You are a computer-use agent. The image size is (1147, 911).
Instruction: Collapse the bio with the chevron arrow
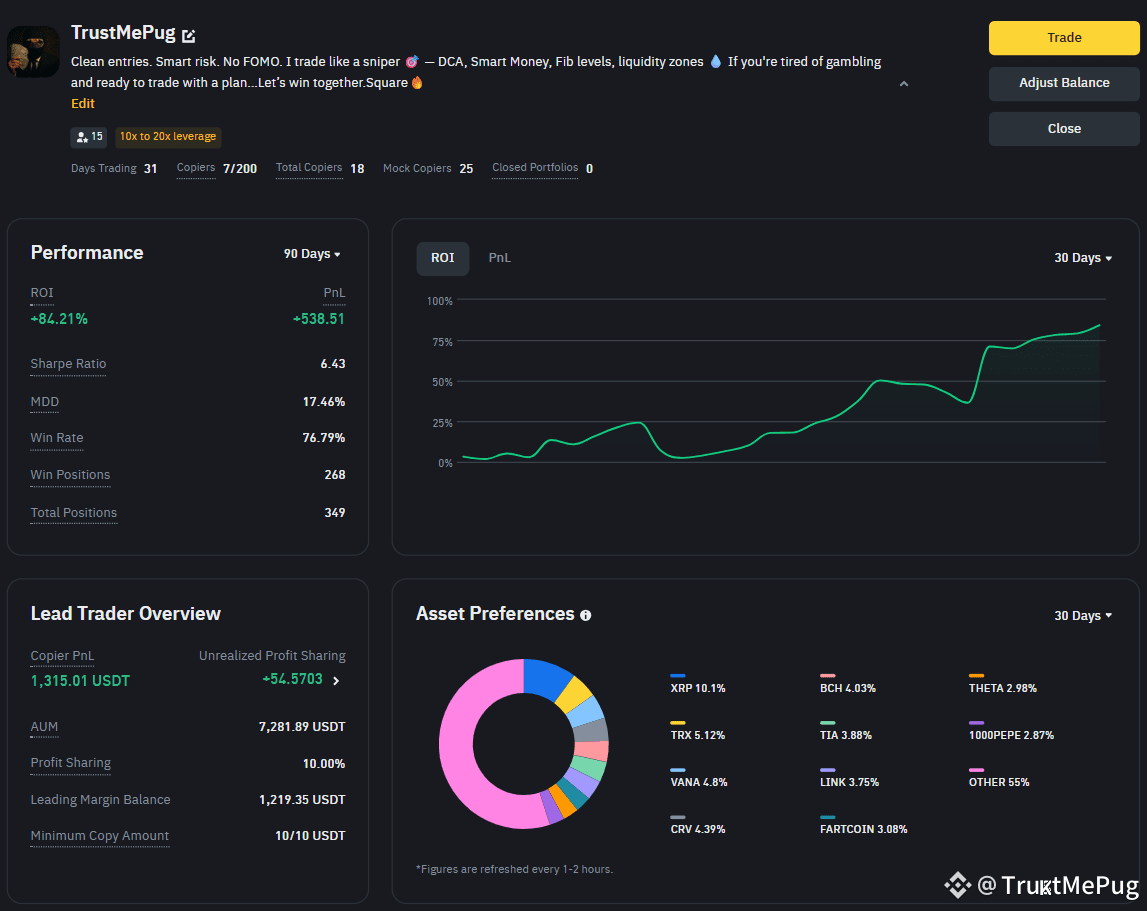pyautogui.click(x=904, y=83)
